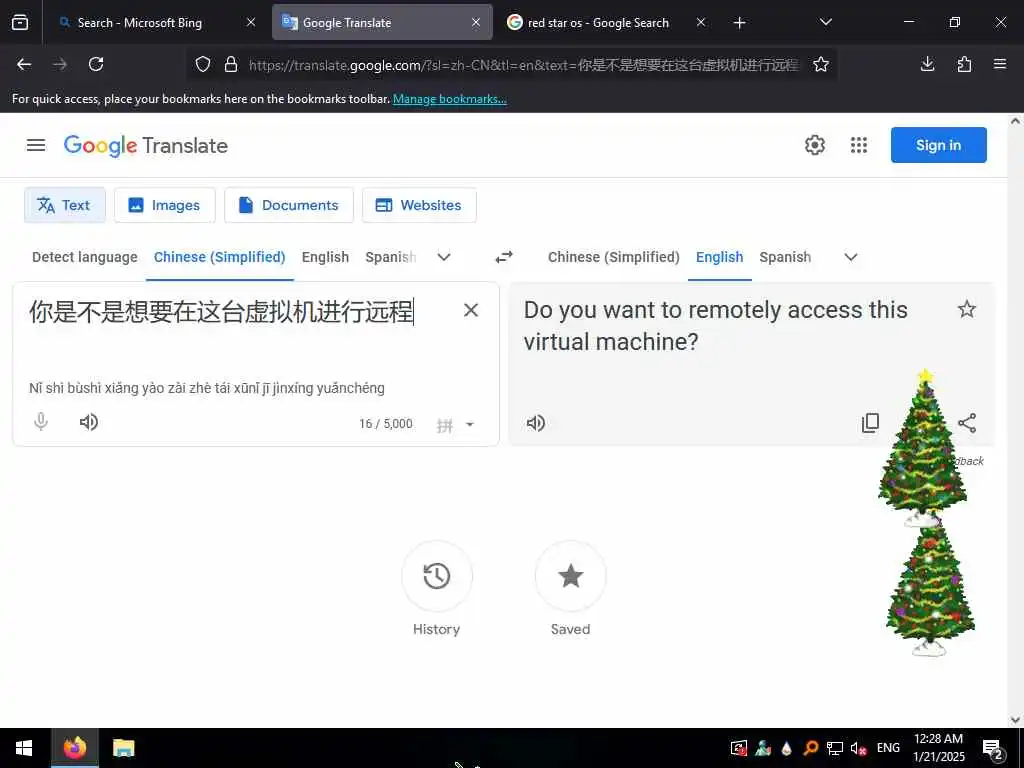
Task: Show tracking protection shield info
Action: pos(203,64)
